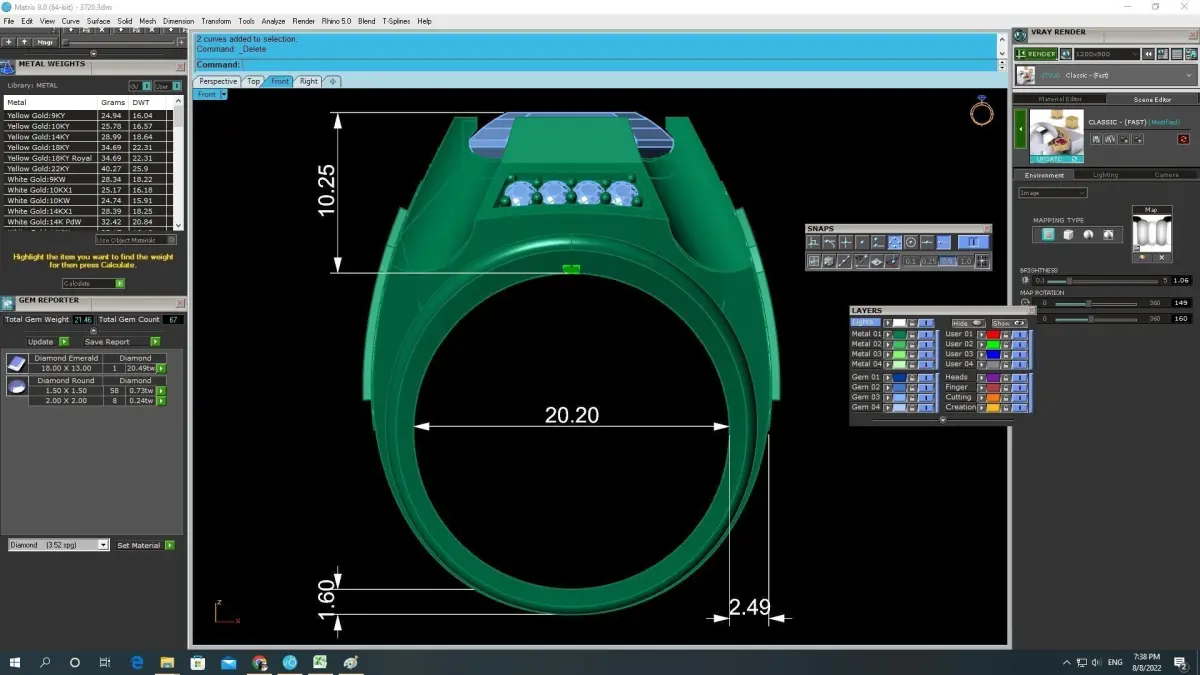The image size is (1200, 675).
Task: Open the Lighting tab in VRay
Action: point(1105,175)
